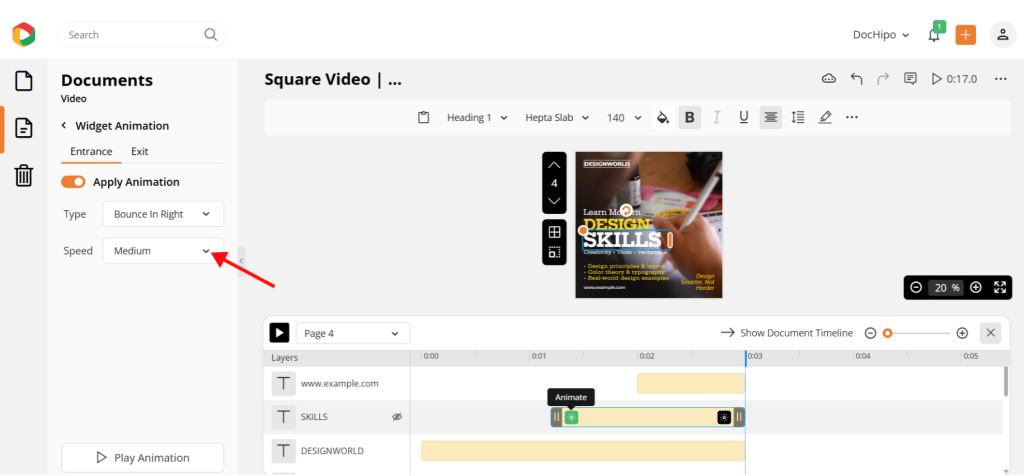
Task: Toggle underline formatting
Action: 743,118
